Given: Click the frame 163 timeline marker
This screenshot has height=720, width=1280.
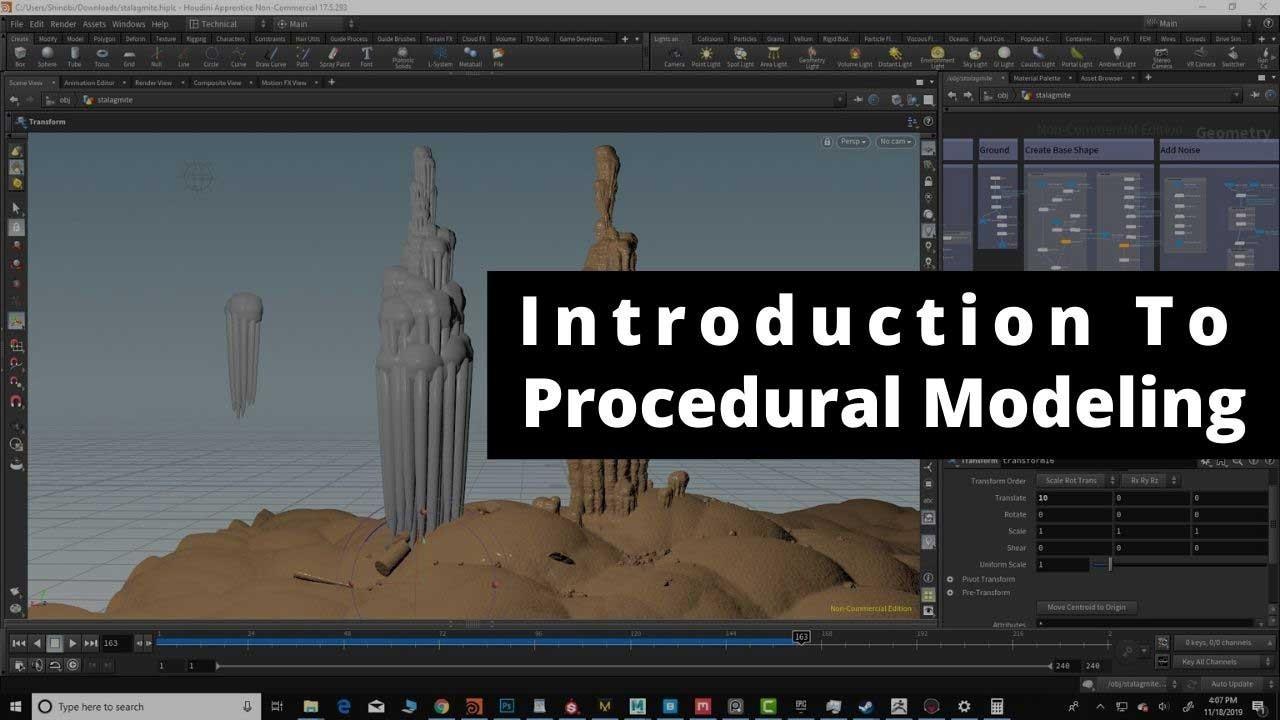Looking at the screenshot, I should pos(800,637).
